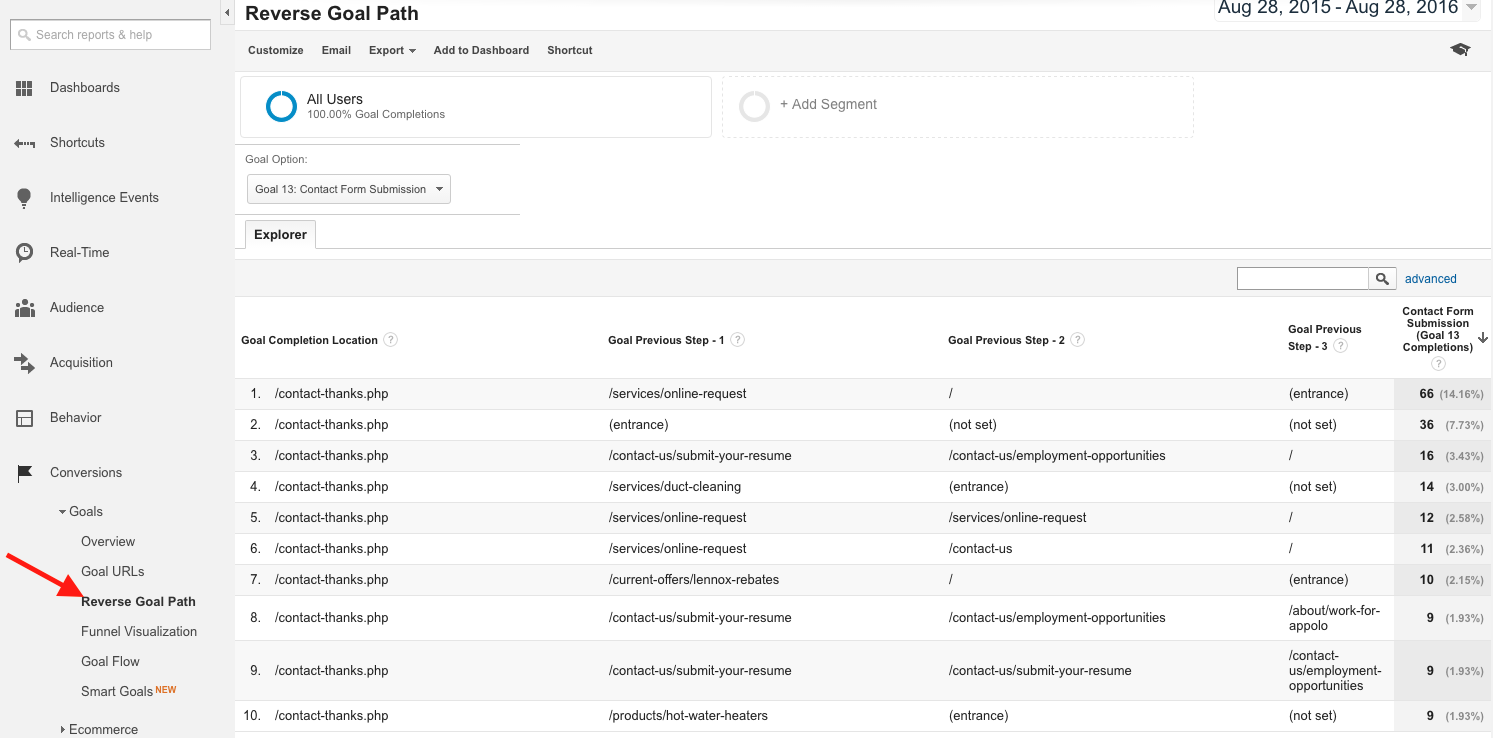Click the search magnifier in the table toolbar
Viewport: 1493px width, 738px height.
pyautogui.click(x=1381, y=278)
